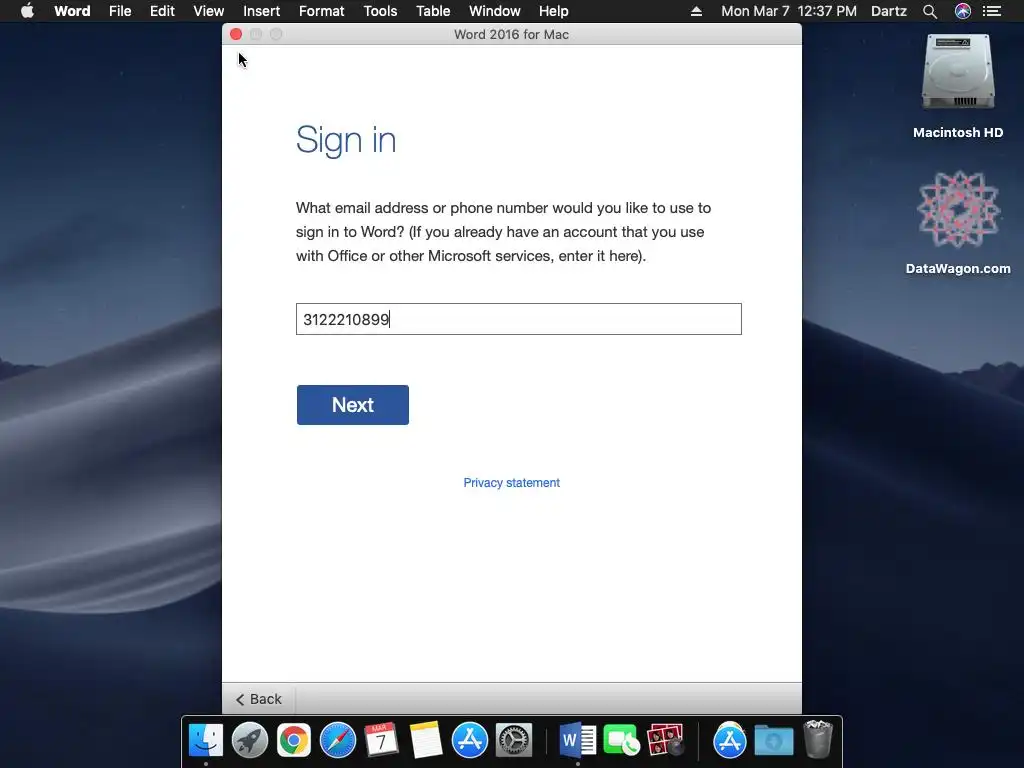1024x768 pixels.
Task: Open Calendar icon showing 7 in Dock
Action: click(x=381, y=741)
